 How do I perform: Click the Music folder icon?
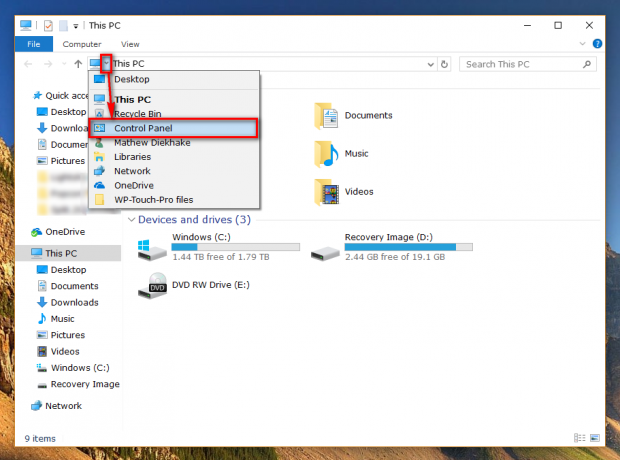(326, 154)
